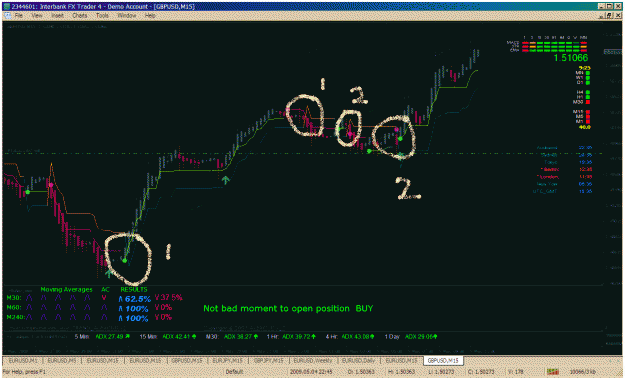This screenshot has height=378, width=625.
Task: Click the M30 37.5% down result
Action: pos(169,297)
